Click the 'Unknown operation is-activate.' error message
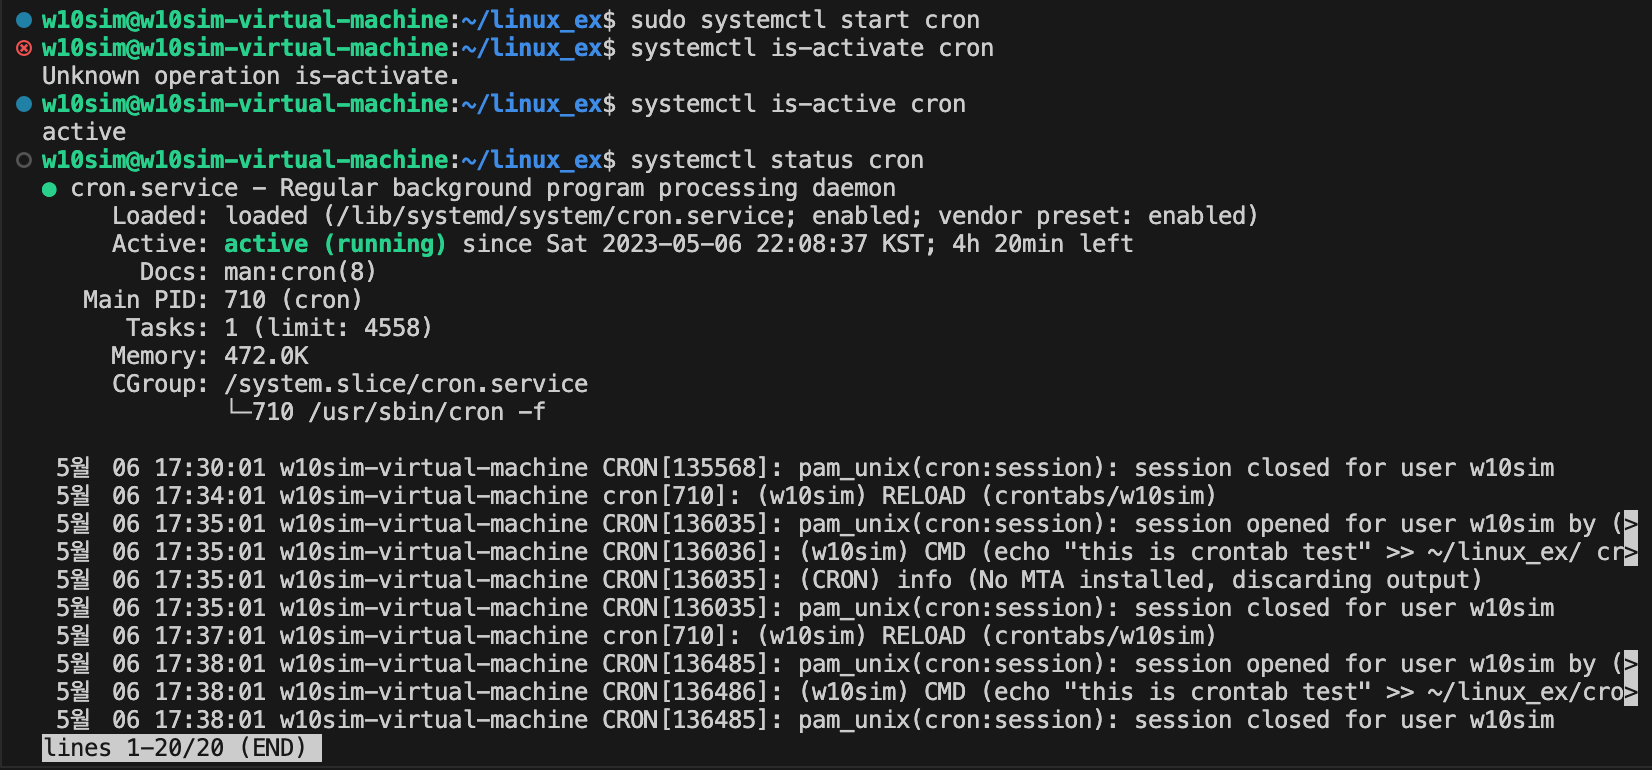This screenshot has height=770, width=1652. (x=251, y=76)
